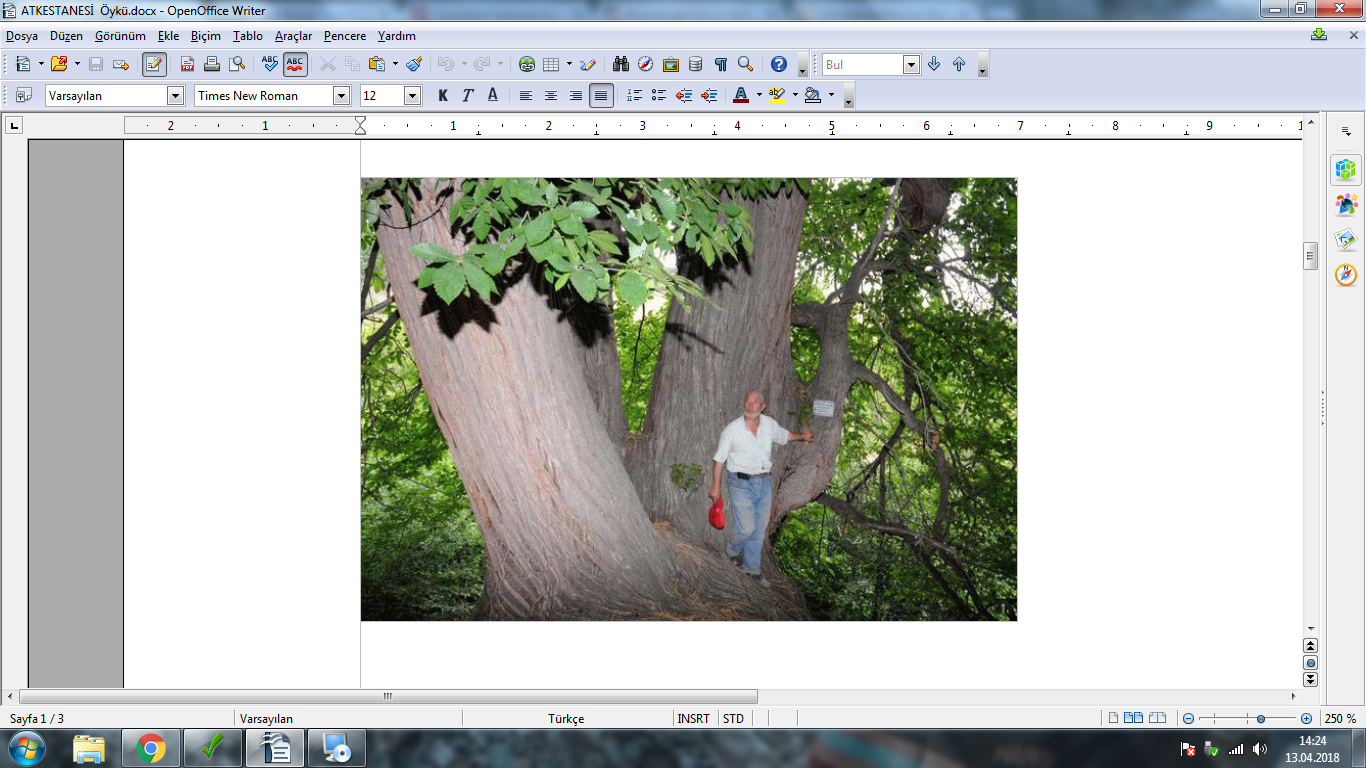Click INSRT insert mode status field
Screen dimensions: 1366x768
click(693, 718)
